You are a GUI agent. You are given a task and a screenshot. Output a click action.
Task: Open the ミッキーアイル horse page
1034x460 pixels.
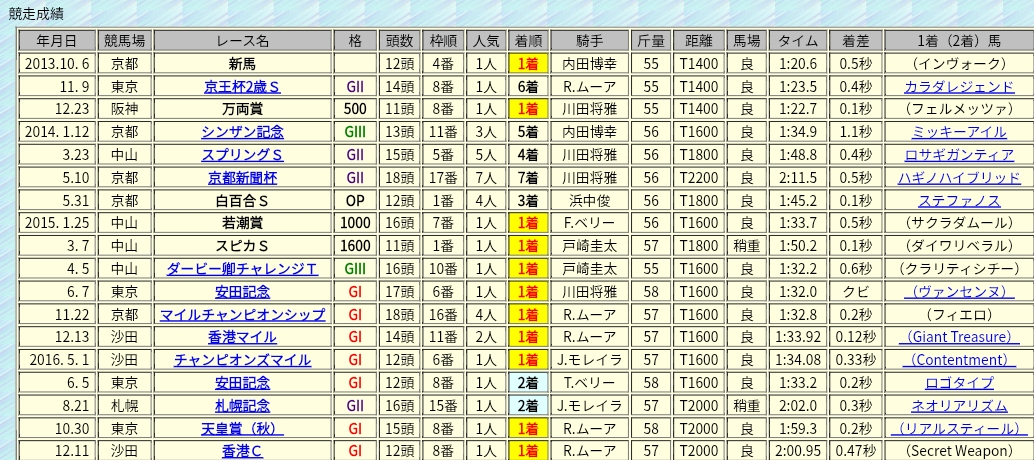[x=958, y=132]
